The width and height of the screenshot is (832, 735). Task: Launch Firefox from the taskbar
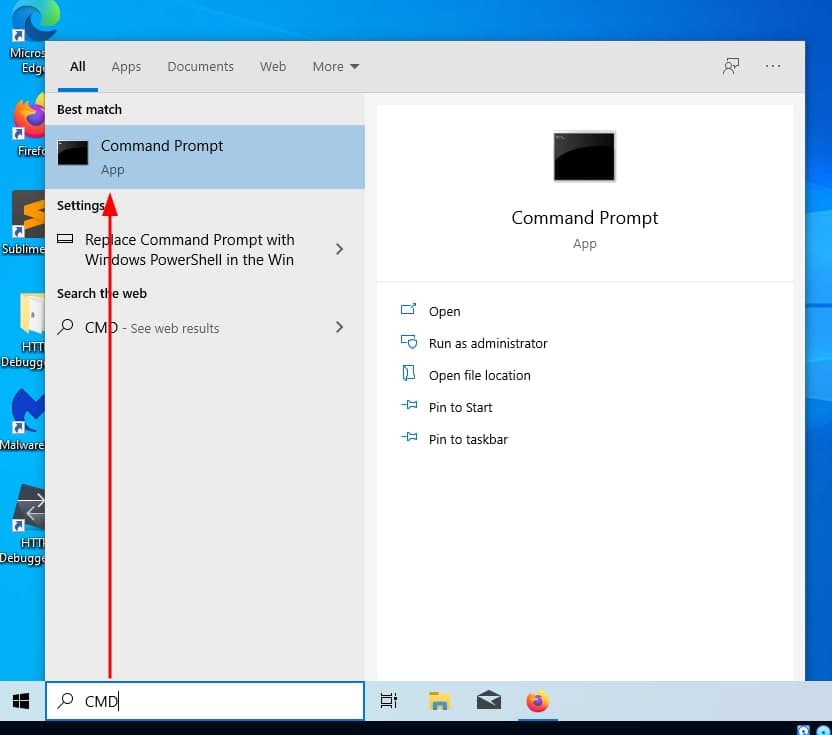pyautogui.click(x=538, y=701)
